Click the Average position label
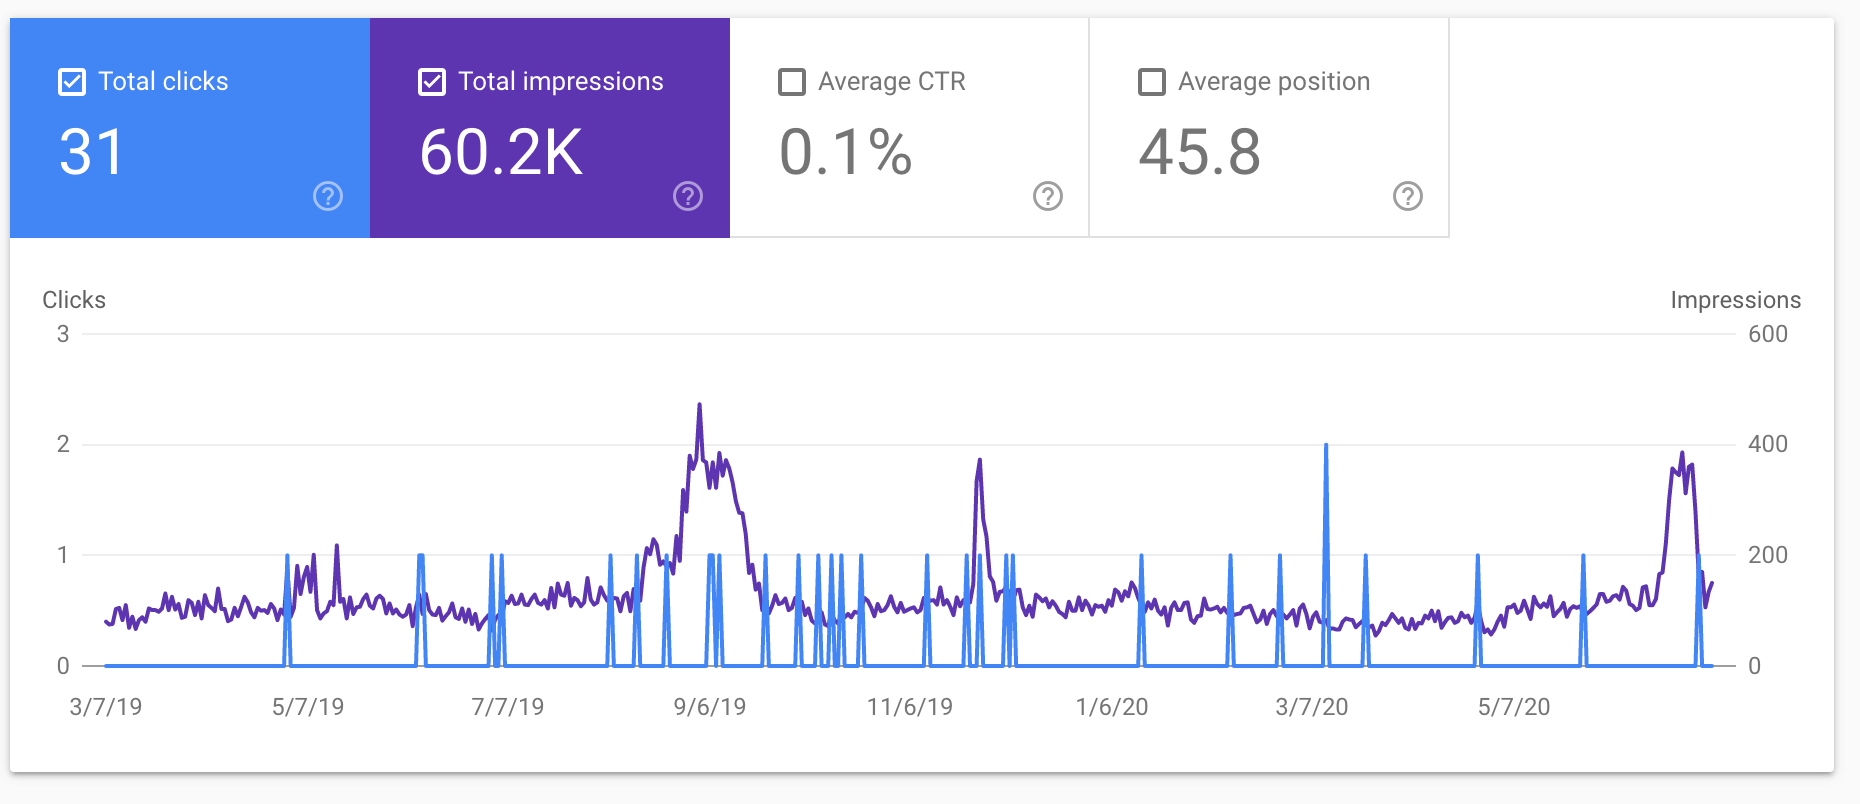 click(x=1274, y=82)
